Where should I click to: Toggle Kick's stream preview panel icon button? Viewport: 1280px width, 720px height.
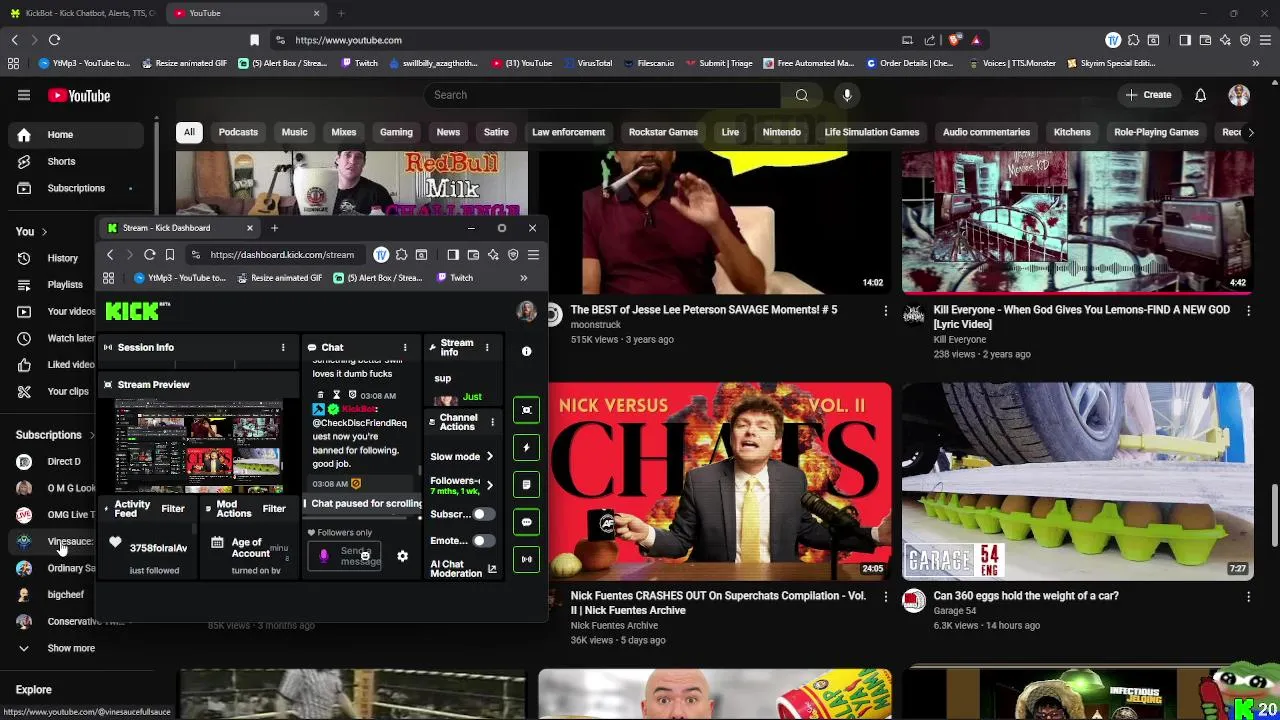pyautogui.click(x=526, y=410)
